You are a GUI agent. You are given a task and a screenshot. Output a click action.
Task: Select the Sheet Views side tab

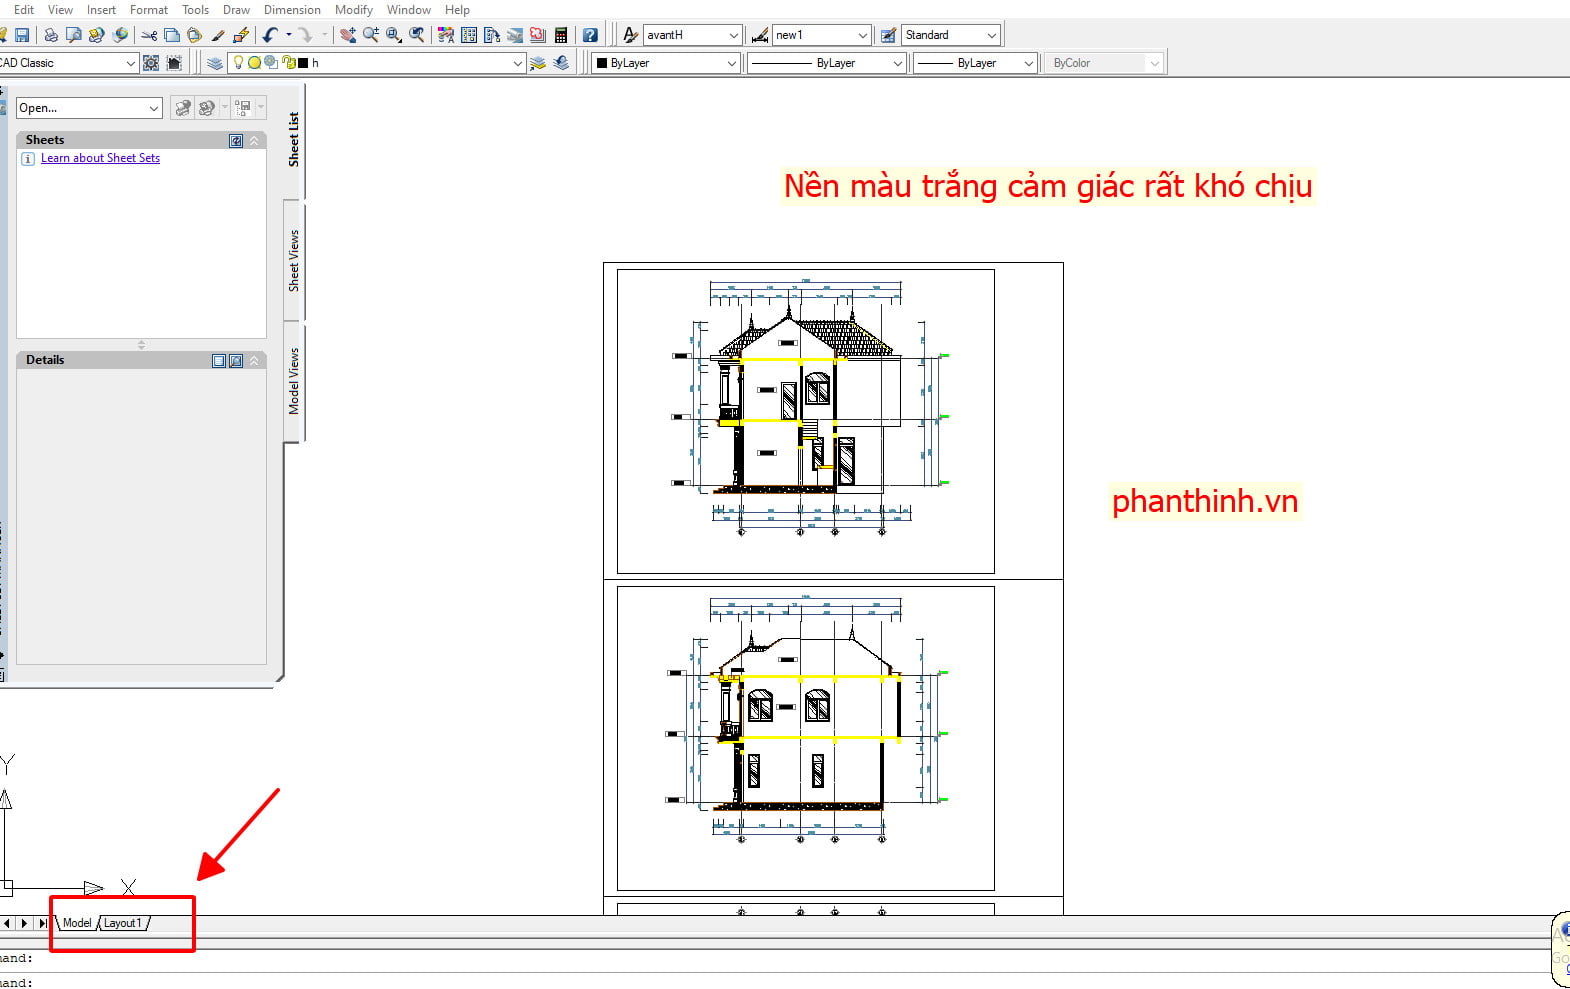click(x=294, y=261)
